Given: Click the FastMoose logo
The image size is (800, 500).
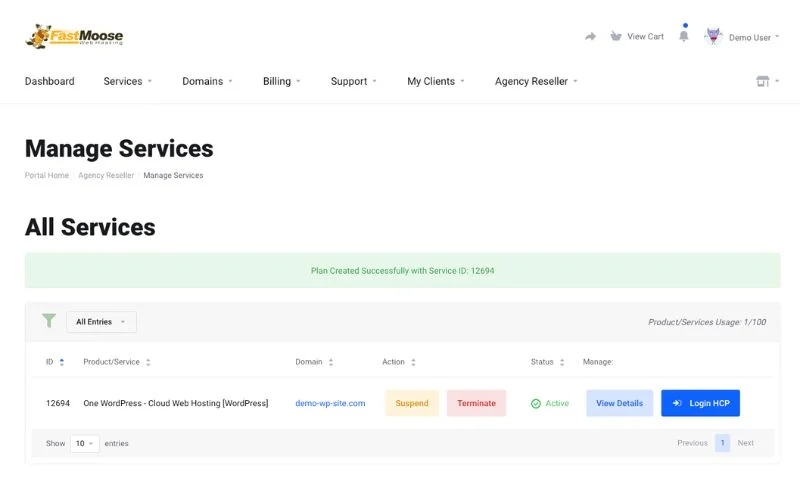Looking at the screenshot, I should tap(74, 36).
